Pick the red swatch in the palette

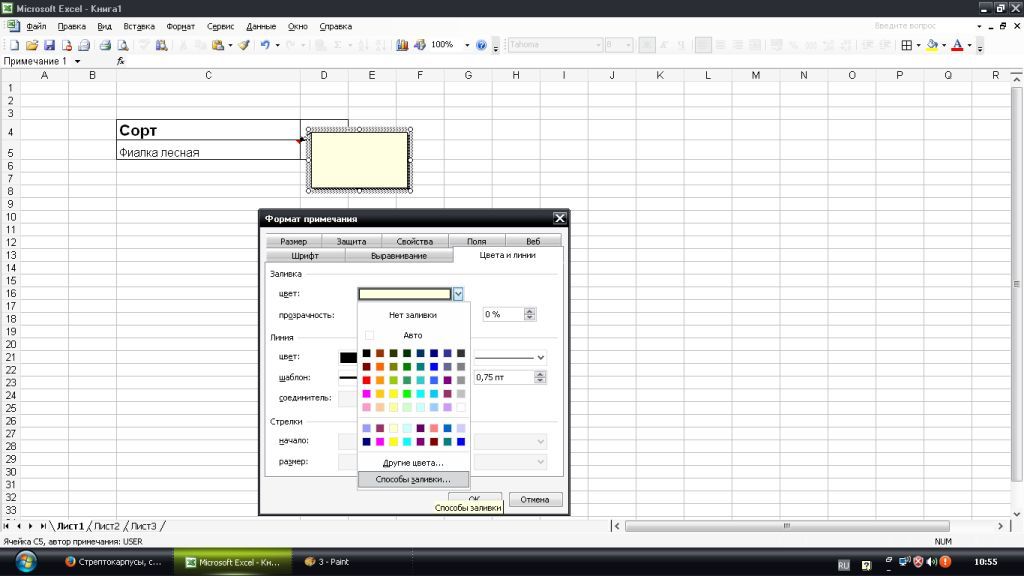[x=367, y=380]
